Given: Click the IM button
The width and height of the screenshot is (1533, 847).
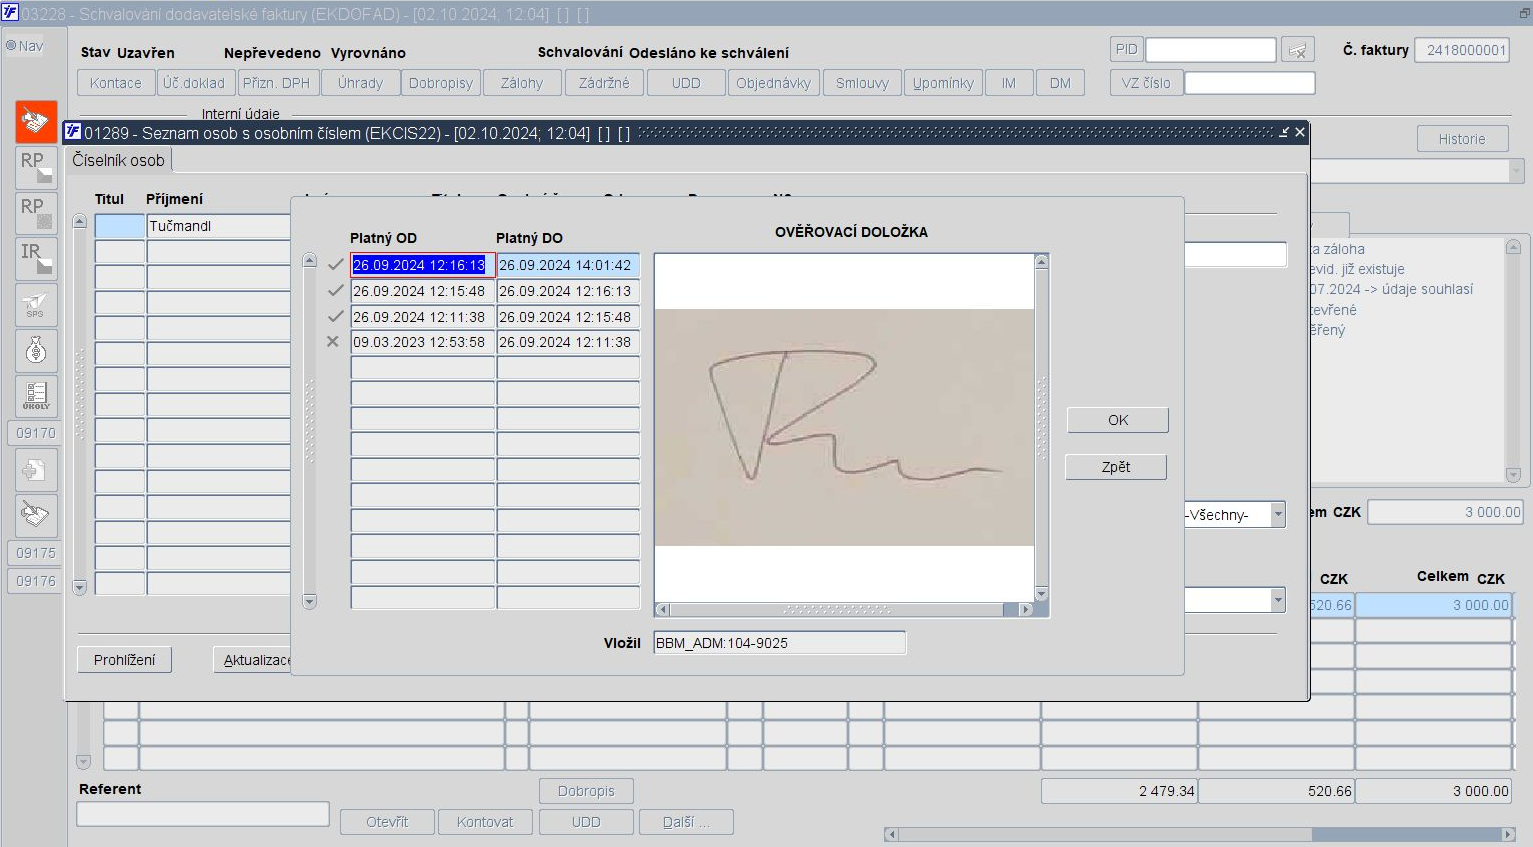Looking at the screenshot, I should pyautogui.click(x=1009, y=83).
